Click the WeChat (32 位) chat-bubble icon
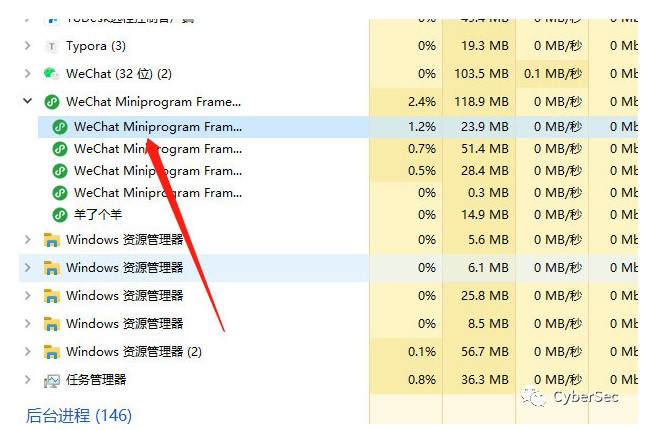656x430 pixels. coord(51,74)
